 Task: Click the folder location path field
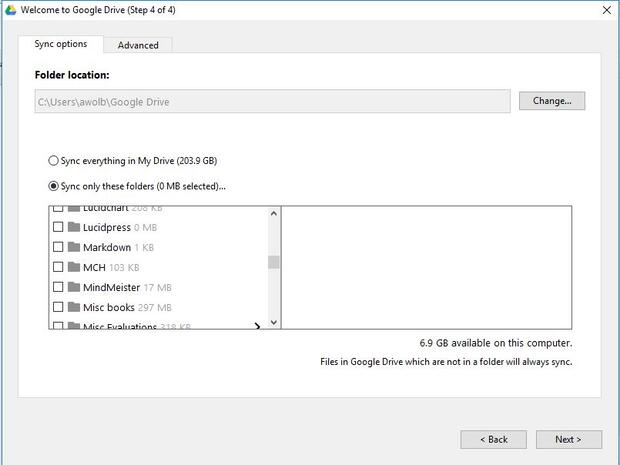click(272, 101)
